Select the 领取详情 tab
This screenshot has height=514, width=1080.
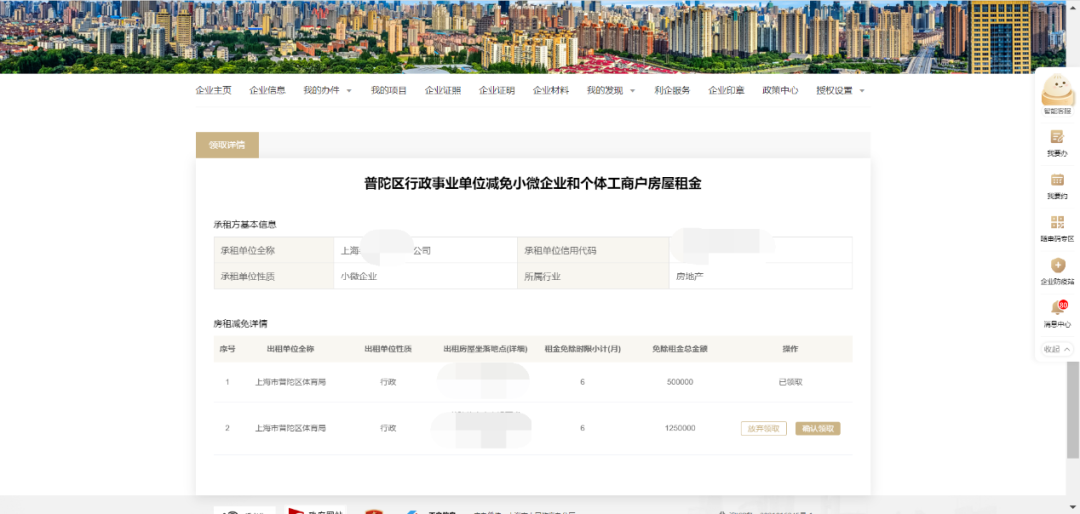227,145
